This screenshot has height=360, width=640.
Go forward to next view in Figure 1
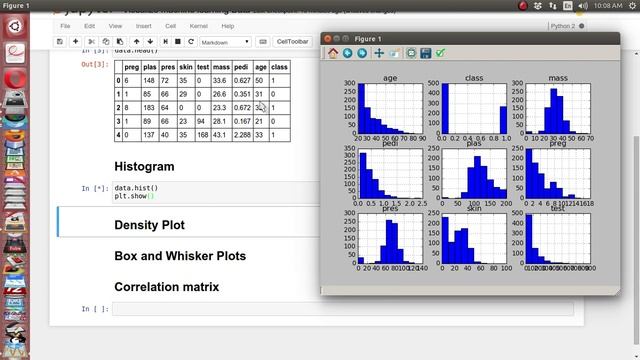[362, 53]
